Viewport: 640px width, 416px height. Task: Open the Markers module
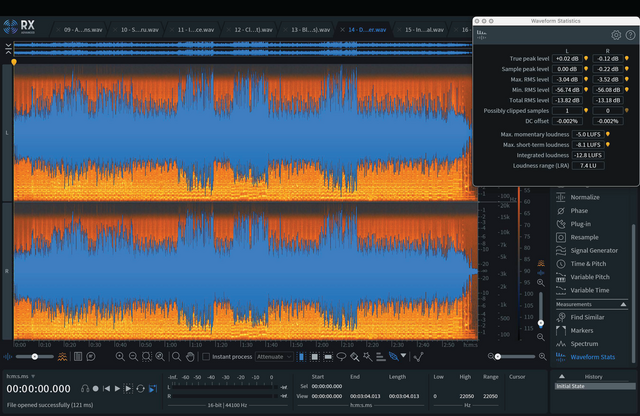pyautogui.click(x=583, y=329)
